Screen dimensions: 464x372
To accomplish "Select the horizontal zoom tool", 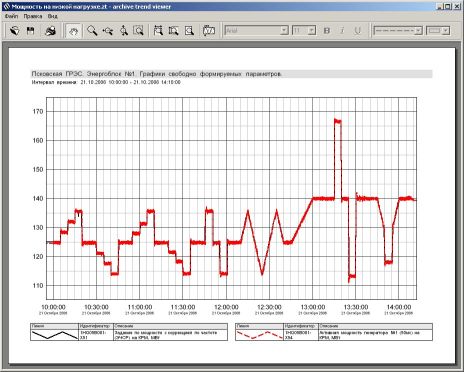I will tap(108, 31).
